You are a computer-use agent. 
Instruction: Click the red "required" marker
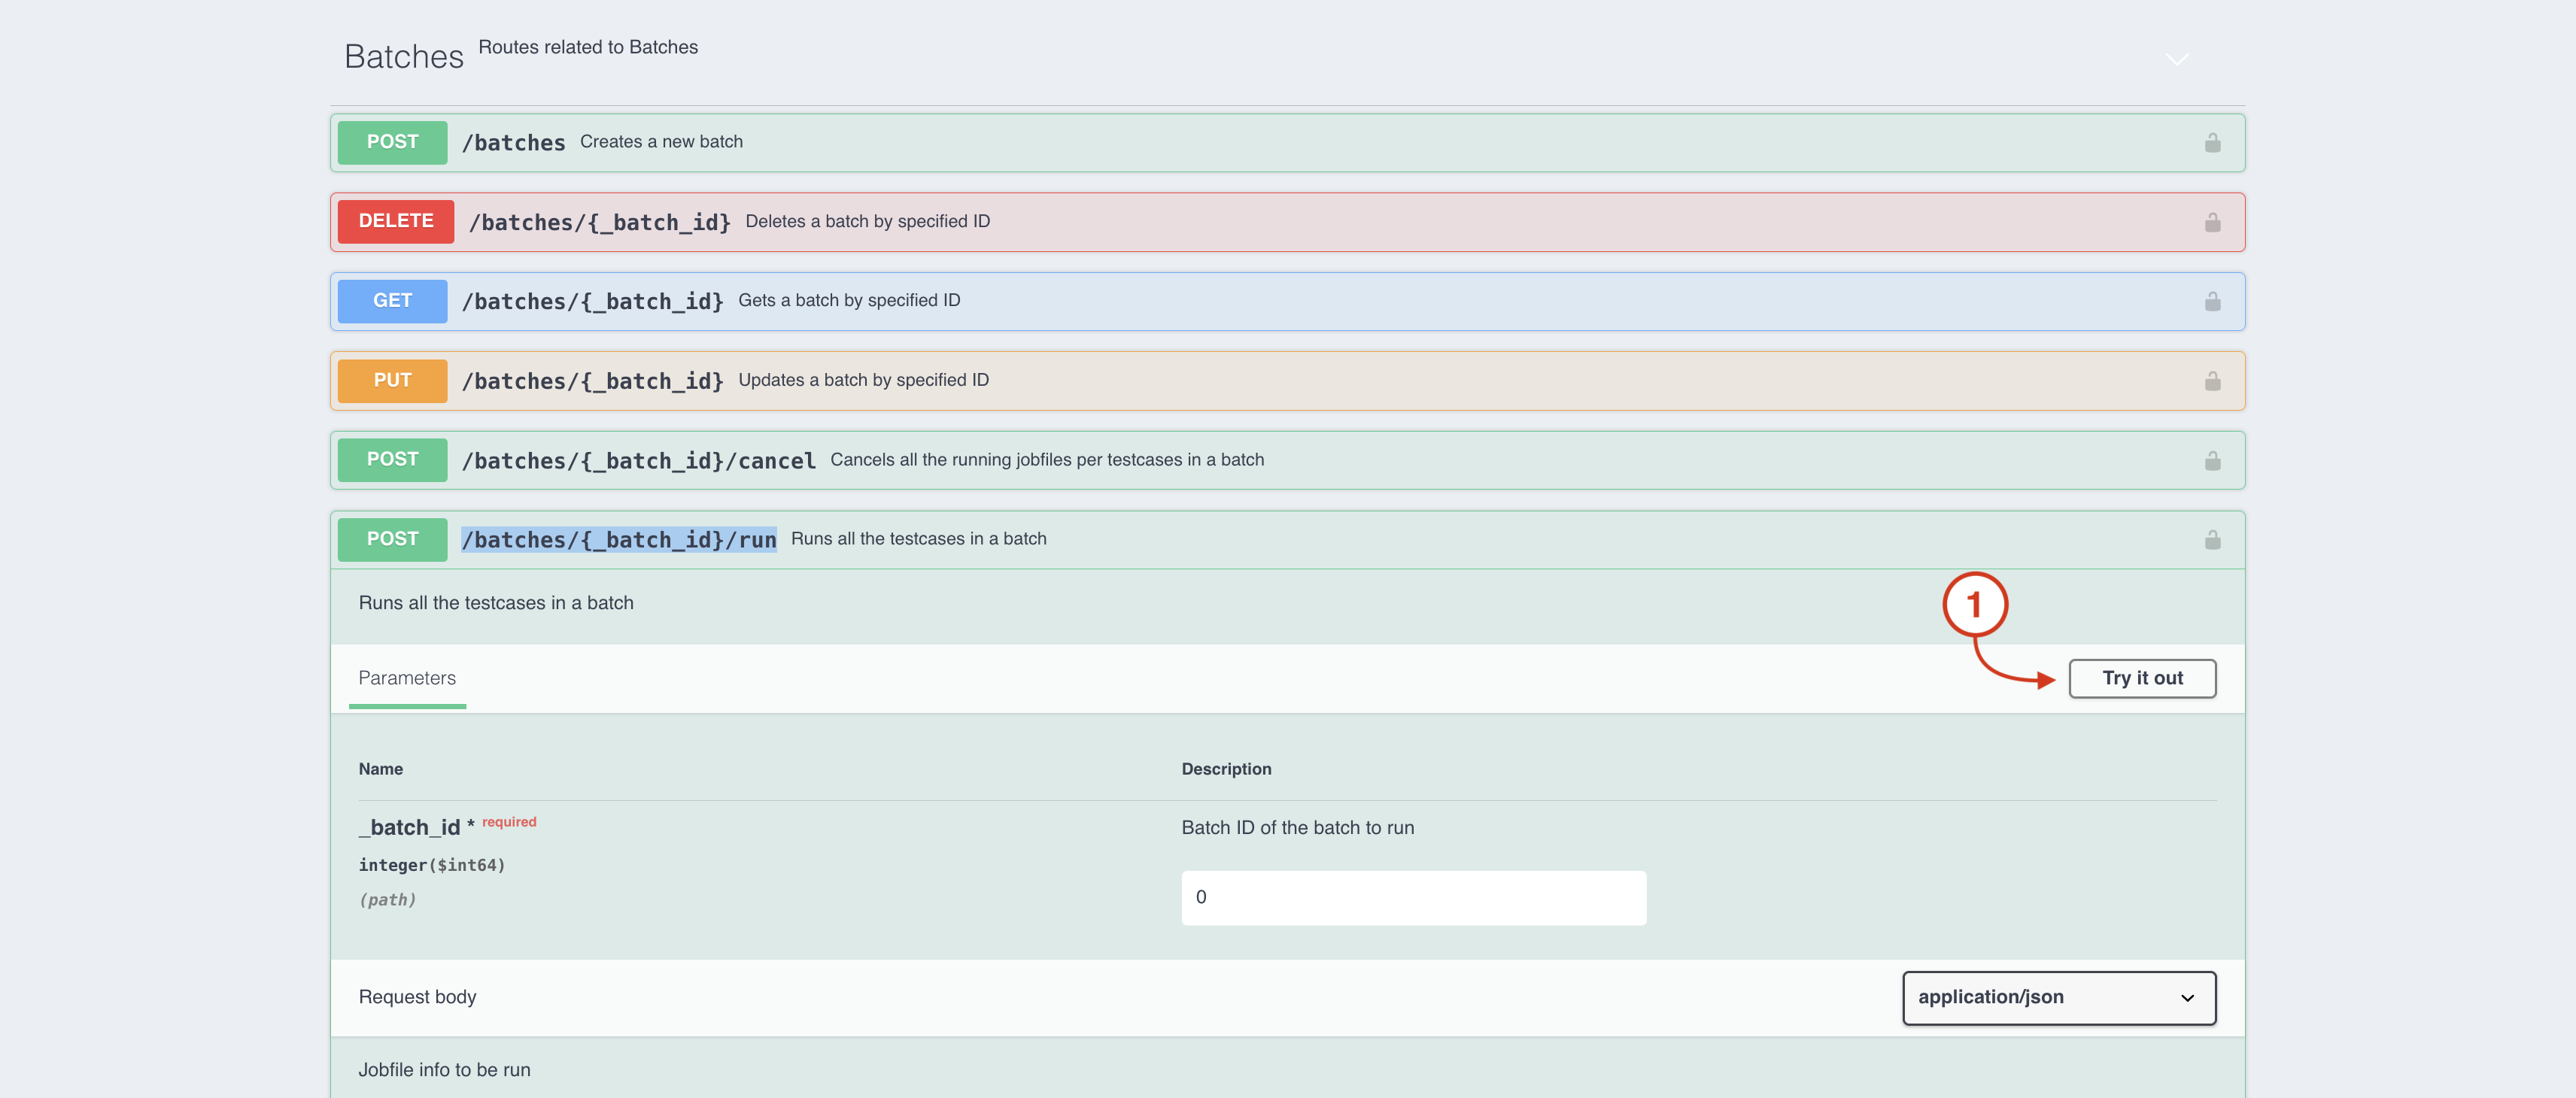(x=509, y=822)
